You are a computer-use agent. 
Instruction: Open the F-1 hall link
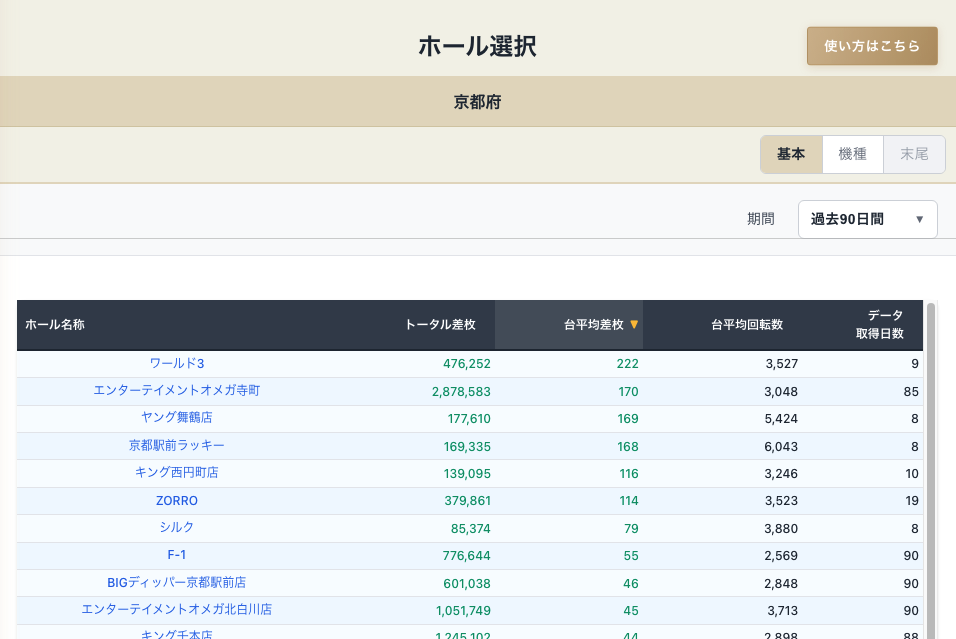(177, 554)
